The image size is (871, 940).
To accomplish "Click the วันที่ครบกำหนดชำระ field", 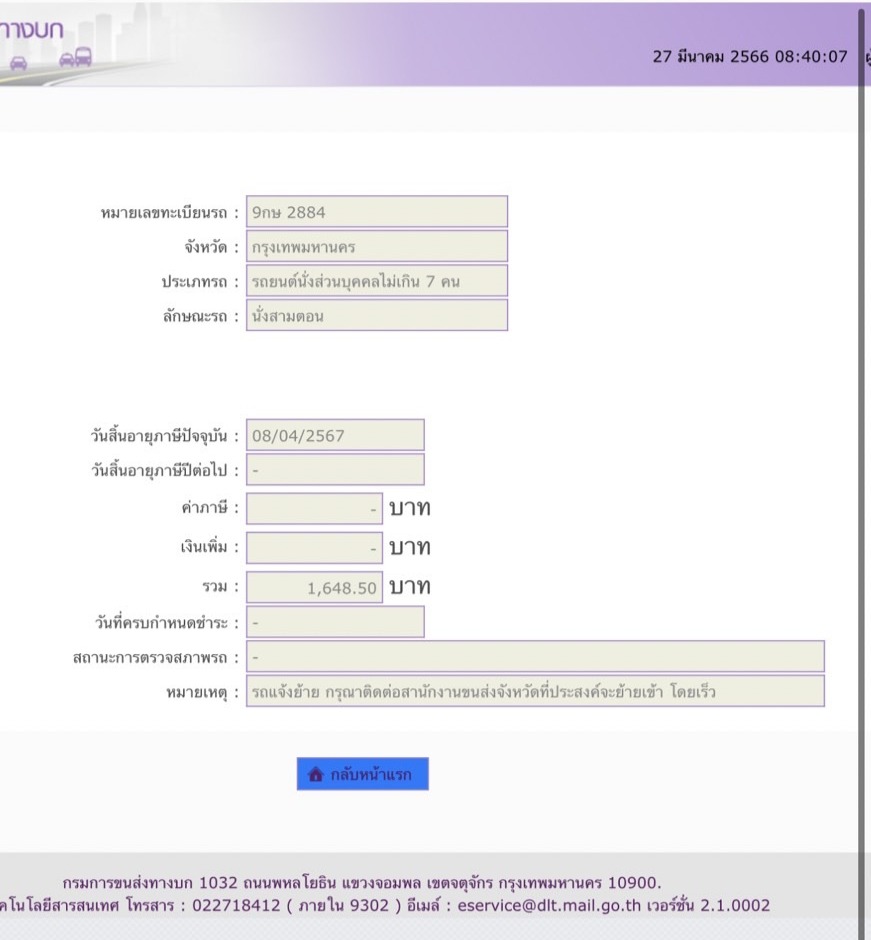I will pos(335,622).
